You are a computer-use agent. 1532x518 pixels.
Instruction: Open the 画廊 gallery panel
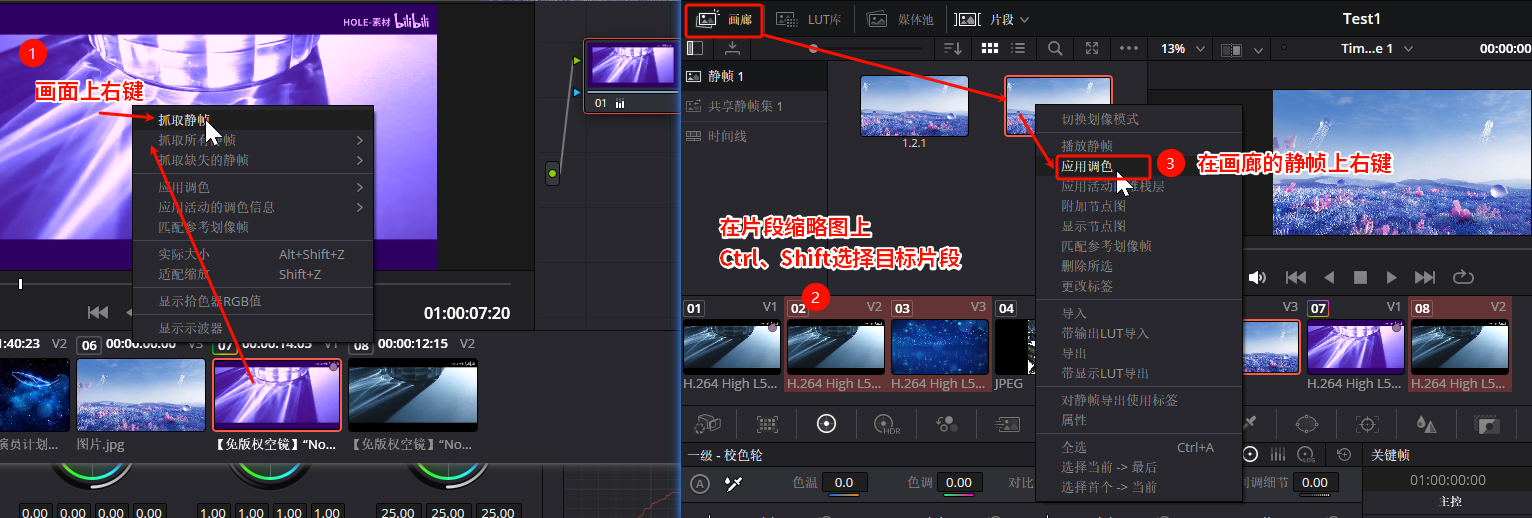724,19
